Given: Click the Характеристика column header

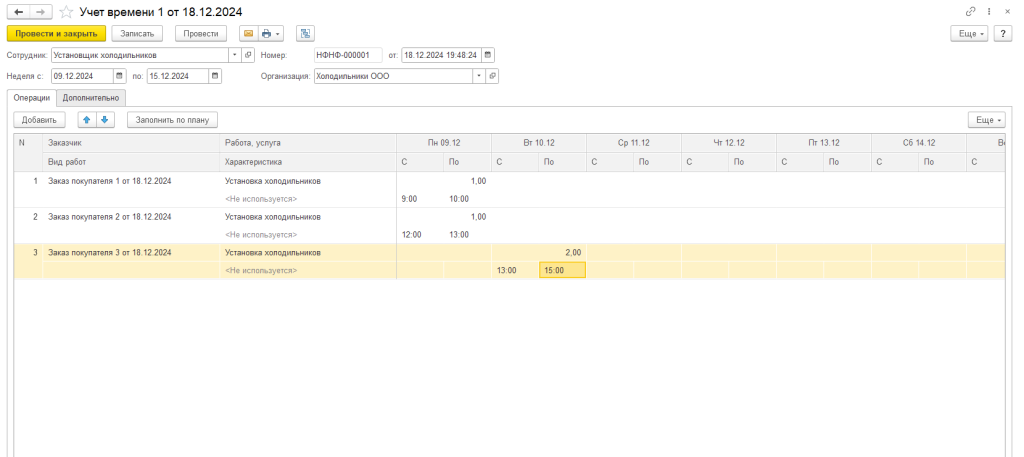Looking at the screenshot, I should pyautogui.click(x=308, y=161).
